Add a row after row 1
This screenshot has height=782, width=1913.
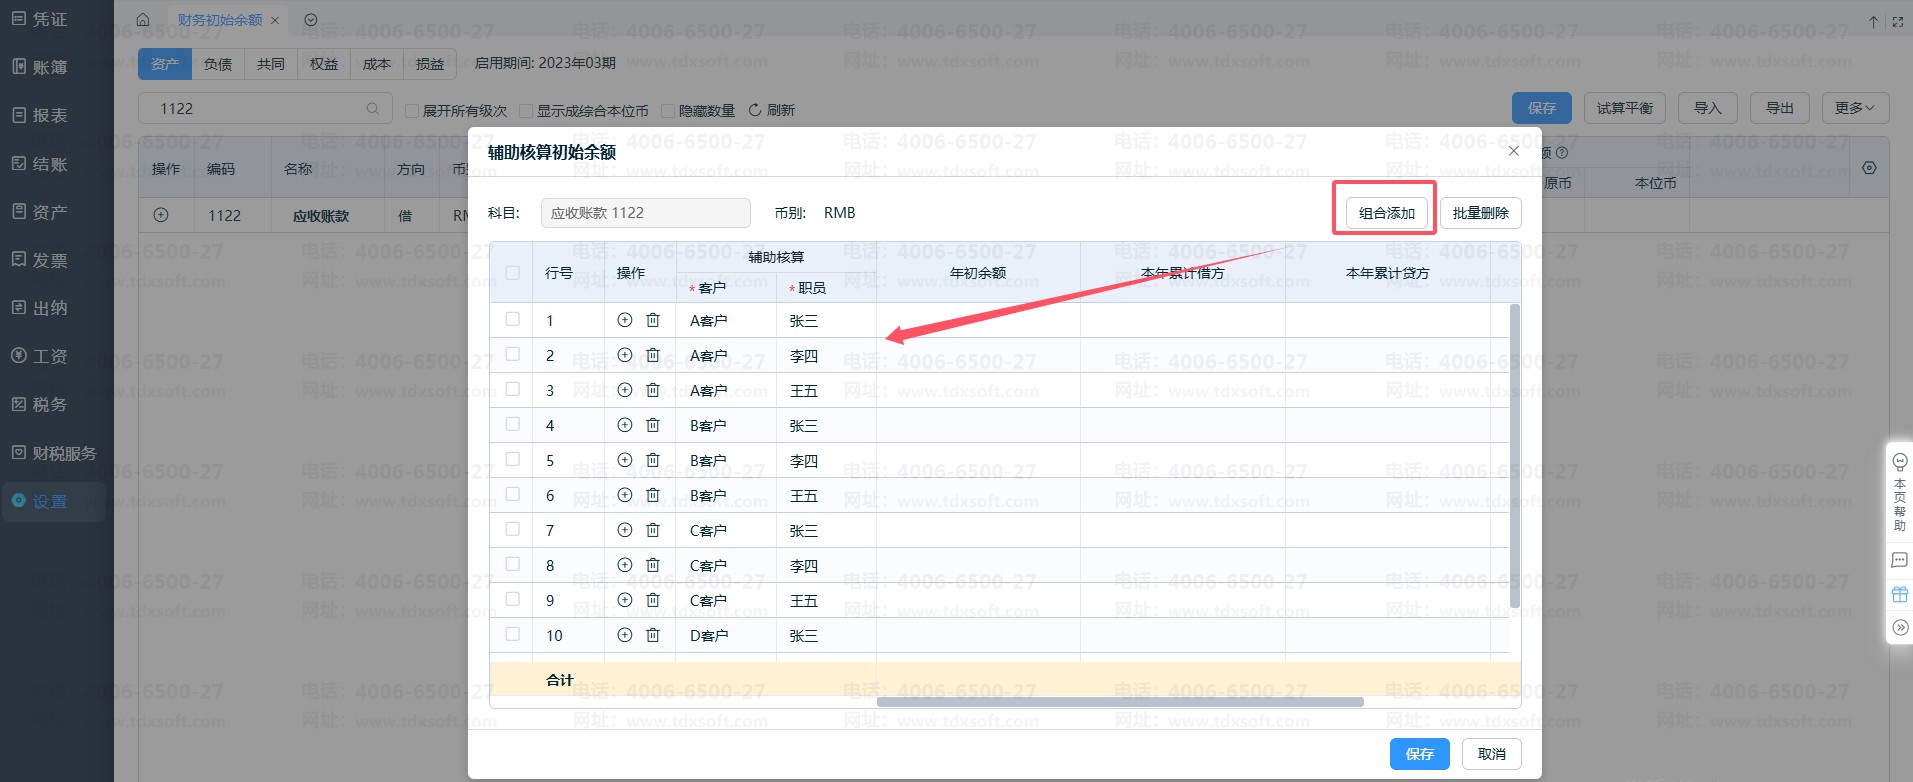(625, 320)
